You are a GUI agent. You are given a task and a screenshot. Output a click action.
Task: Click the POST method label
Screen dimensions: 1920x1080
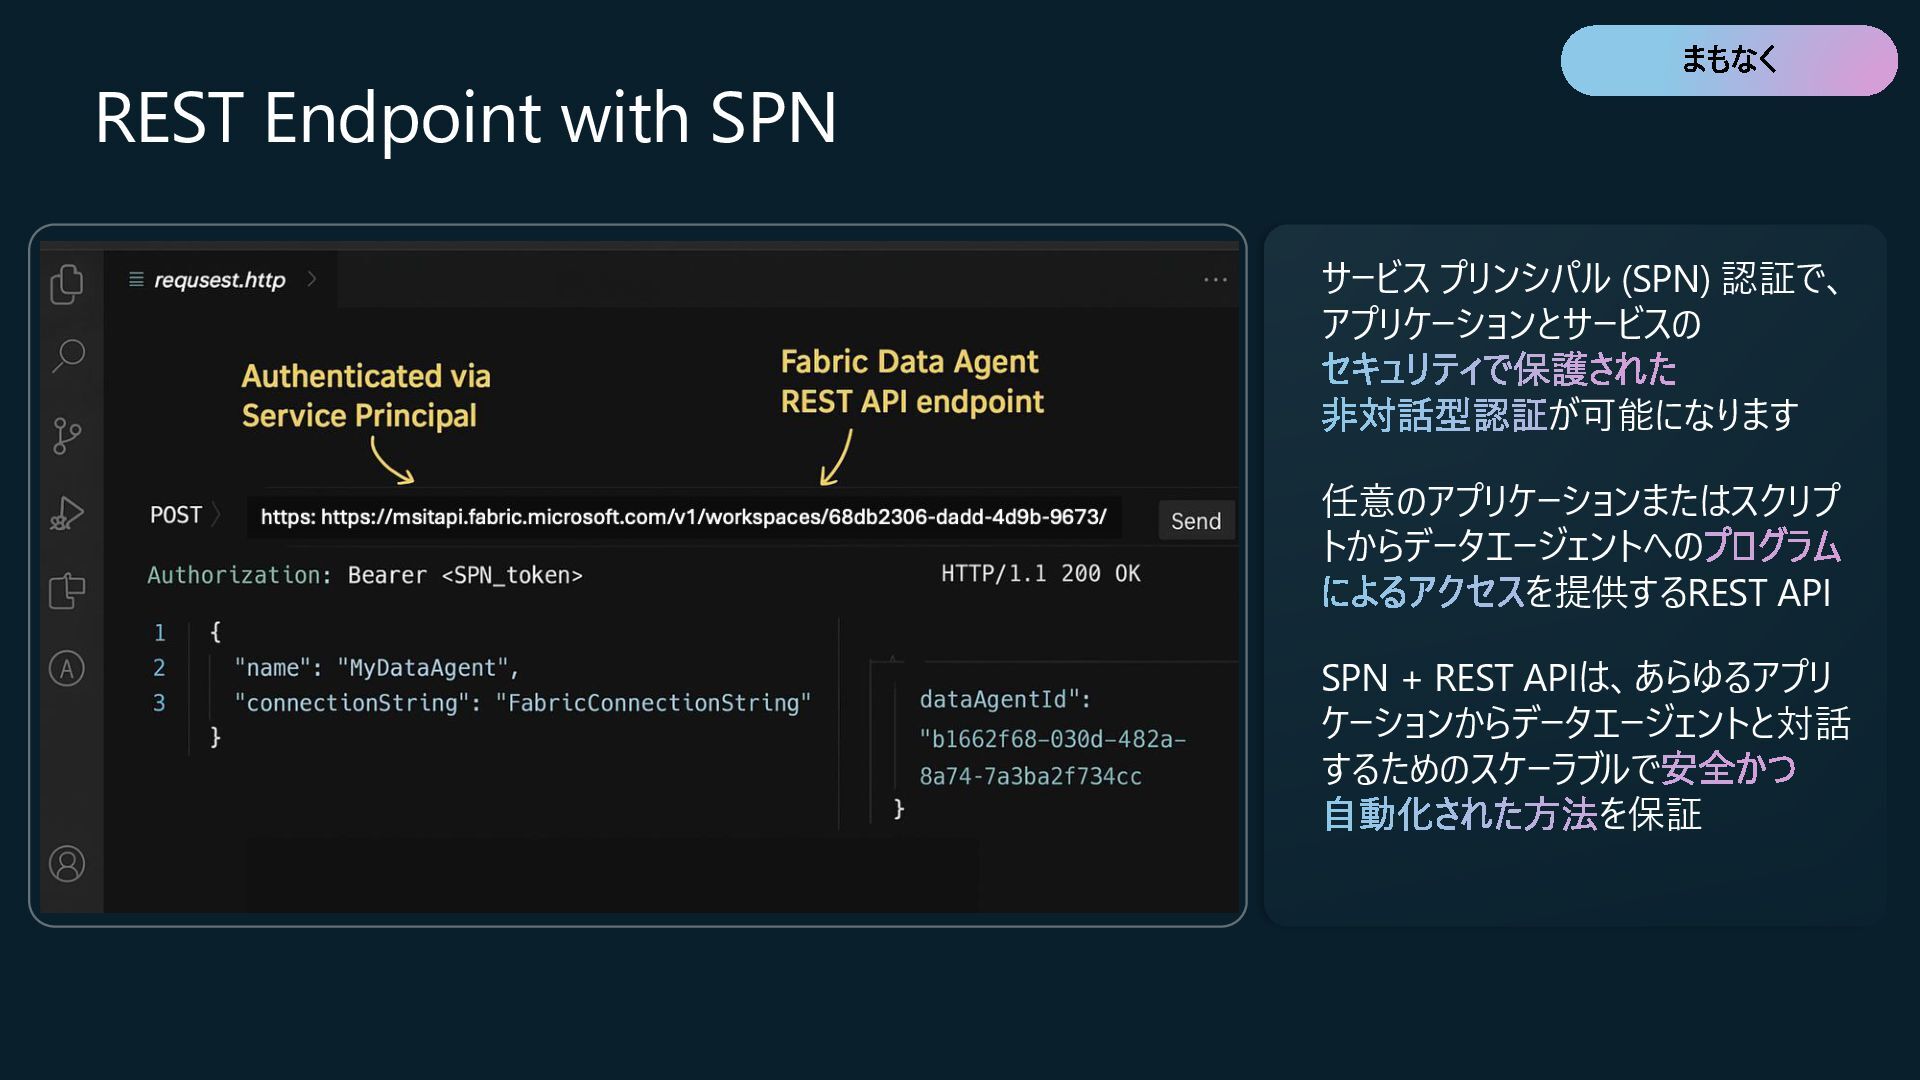click(x=175, y=515)
